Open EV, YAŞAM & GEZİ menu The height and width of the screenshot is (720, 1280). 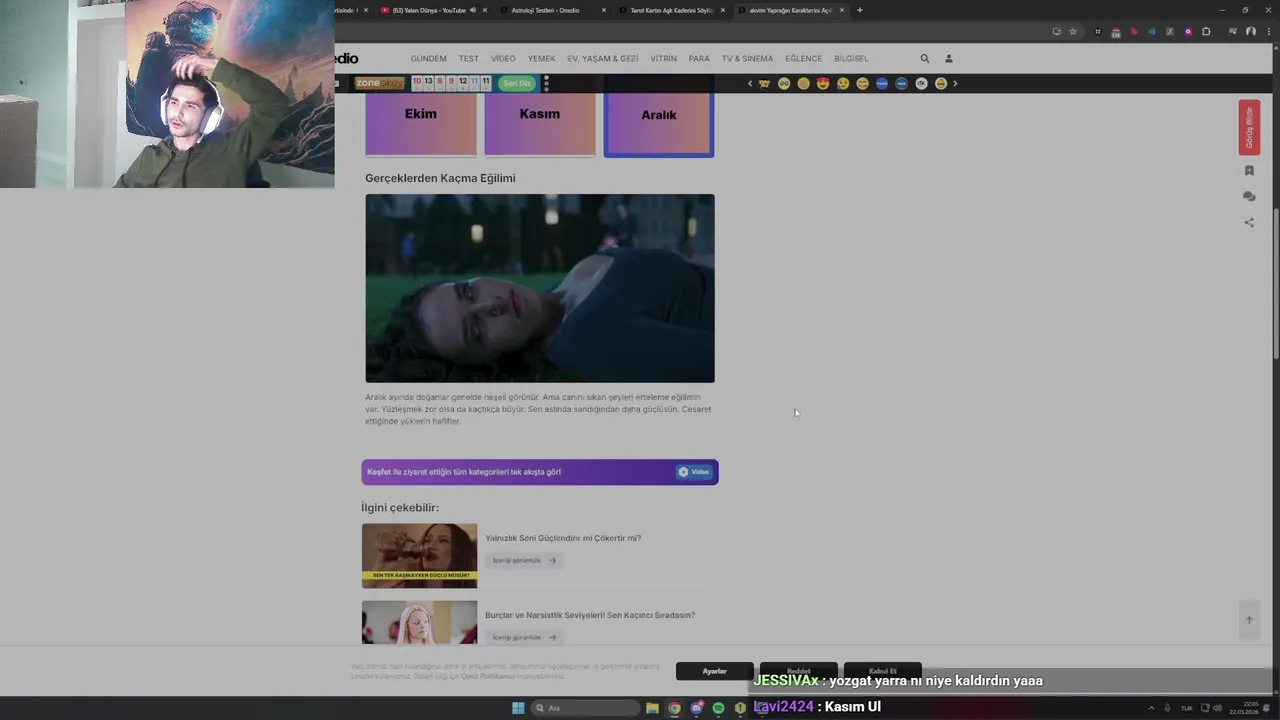[602, 59]
